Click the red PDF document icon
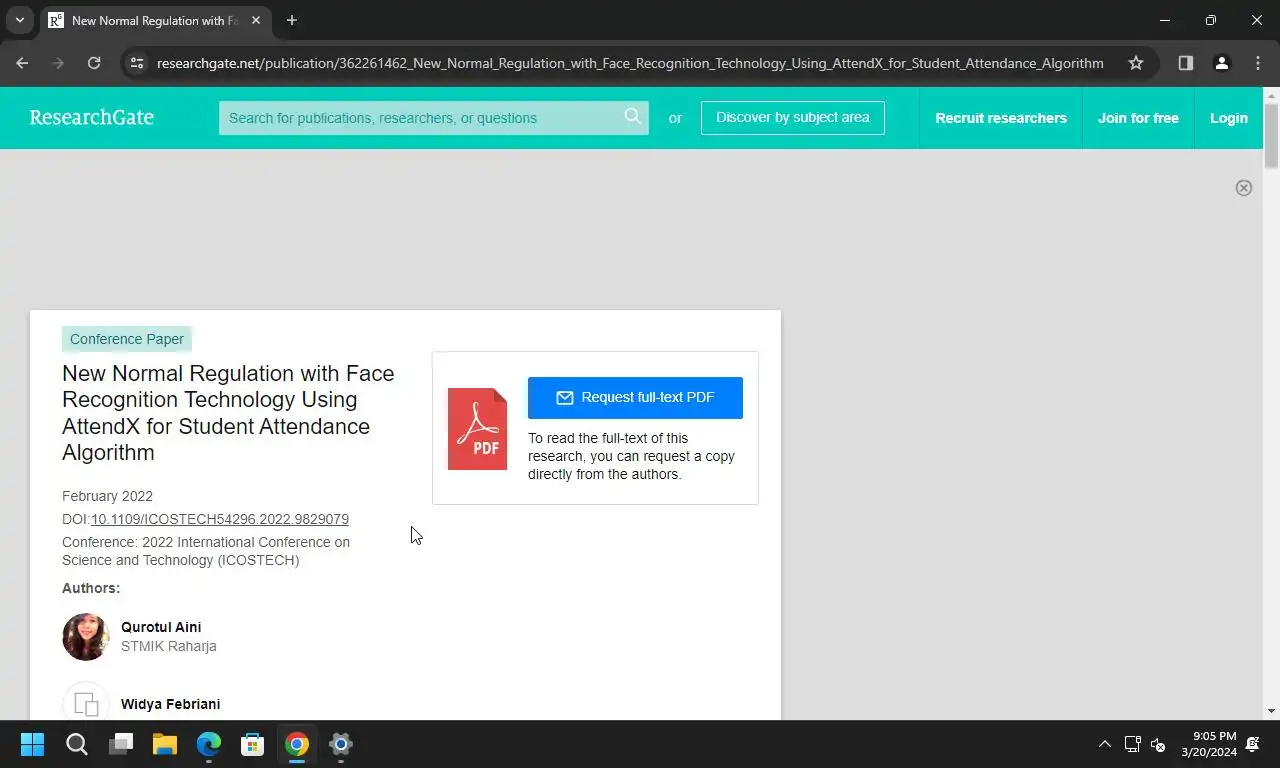Screen dimensions: 1280x768 pos(477,429)
